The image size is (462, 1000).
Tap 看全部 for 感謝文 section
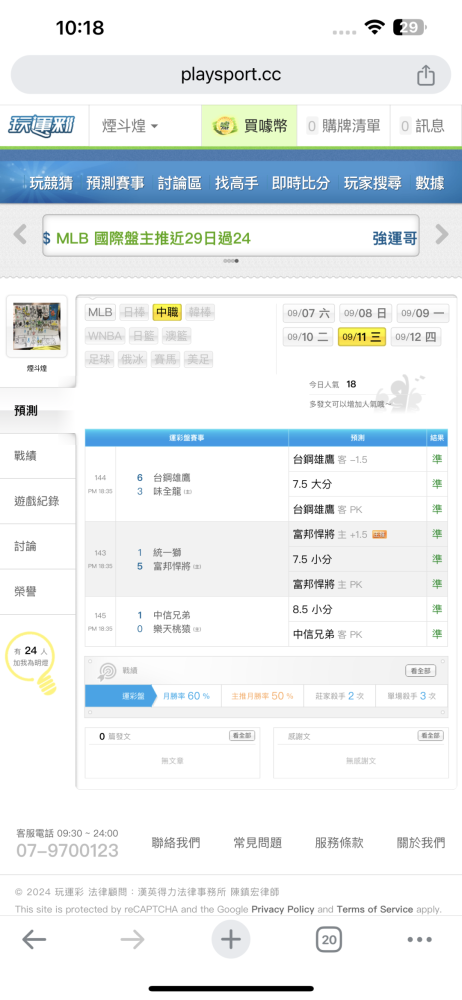tap(431, 735)
